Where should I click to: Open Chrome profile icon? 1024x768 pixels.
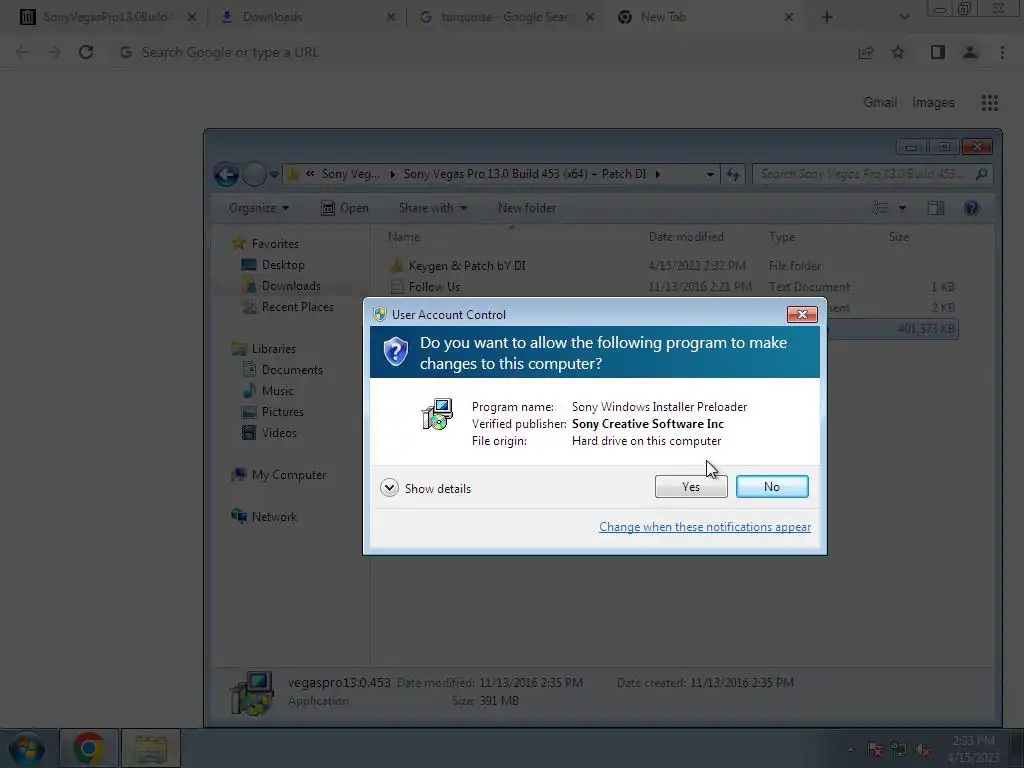(970, 52)
